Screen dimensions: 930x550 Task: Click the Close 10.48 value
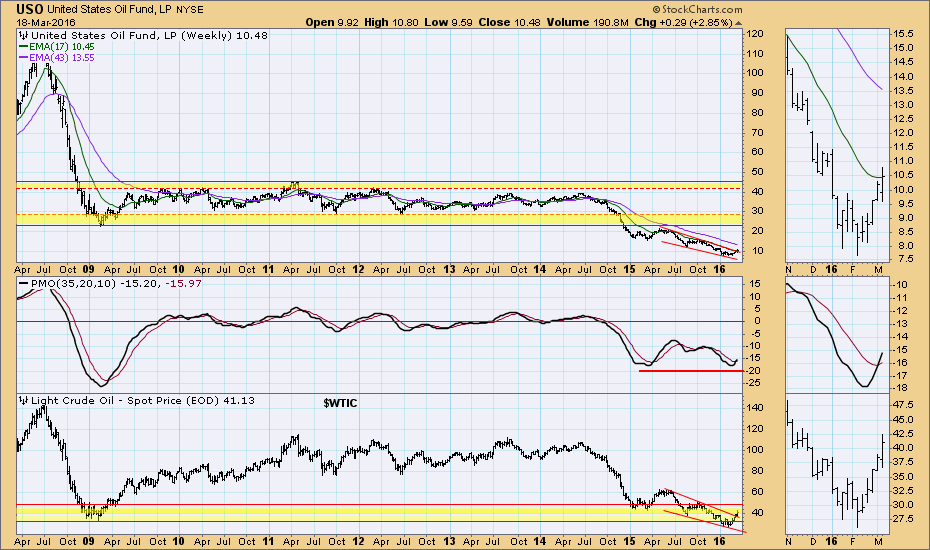509,23
